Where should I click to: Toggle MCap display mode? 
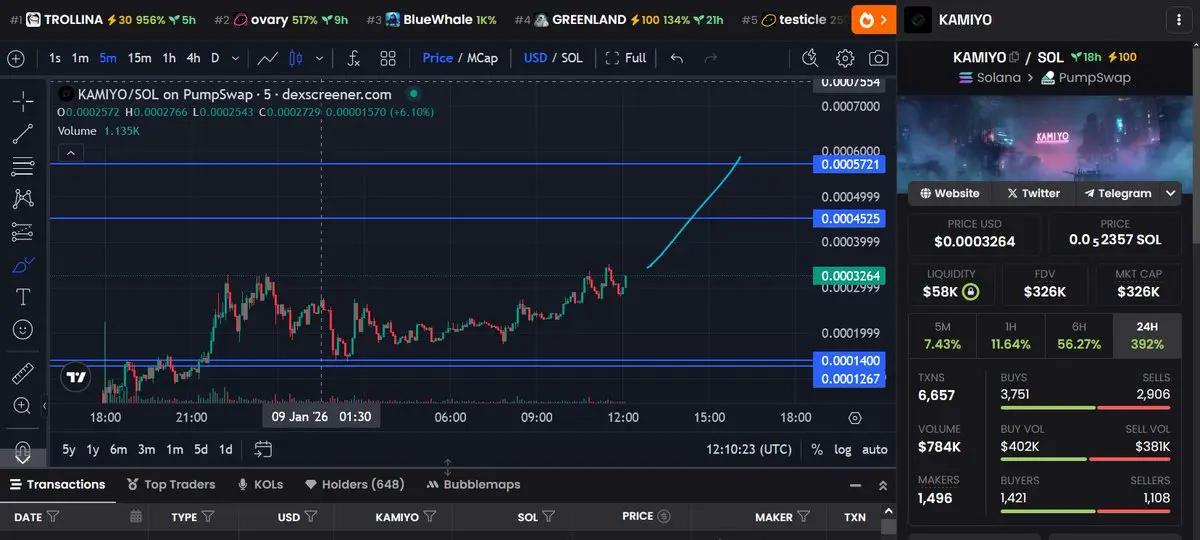(483, 58)
